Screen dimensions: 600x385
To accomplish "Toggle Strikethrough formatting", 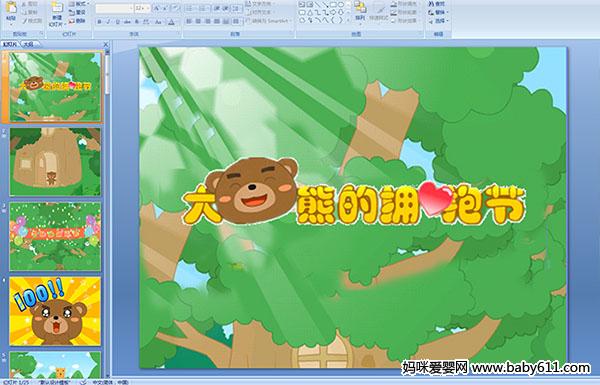I will 127,22.
